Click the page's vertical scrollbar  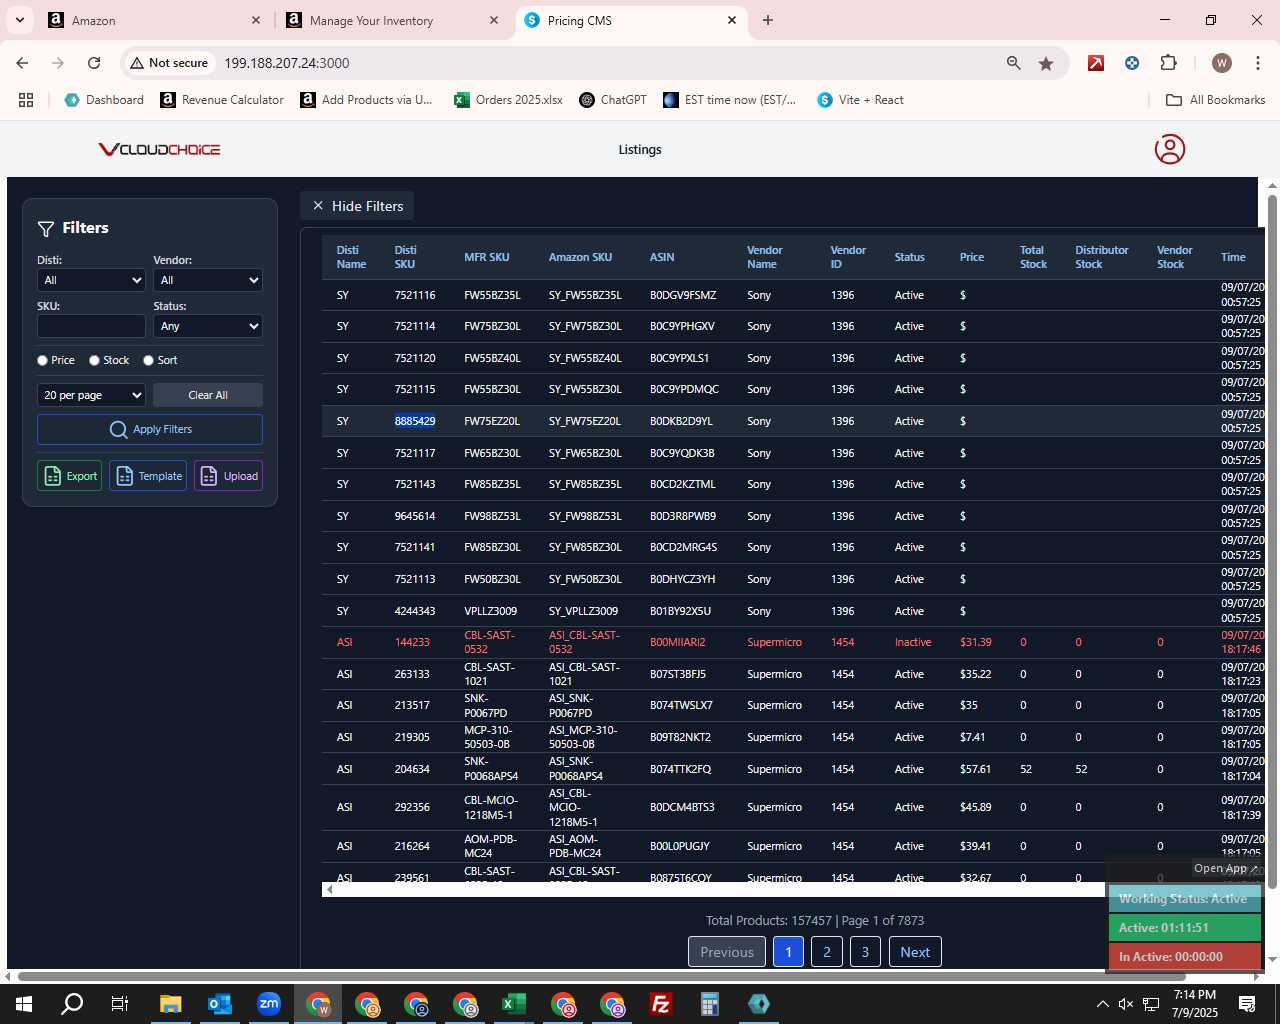point(1272,540)
